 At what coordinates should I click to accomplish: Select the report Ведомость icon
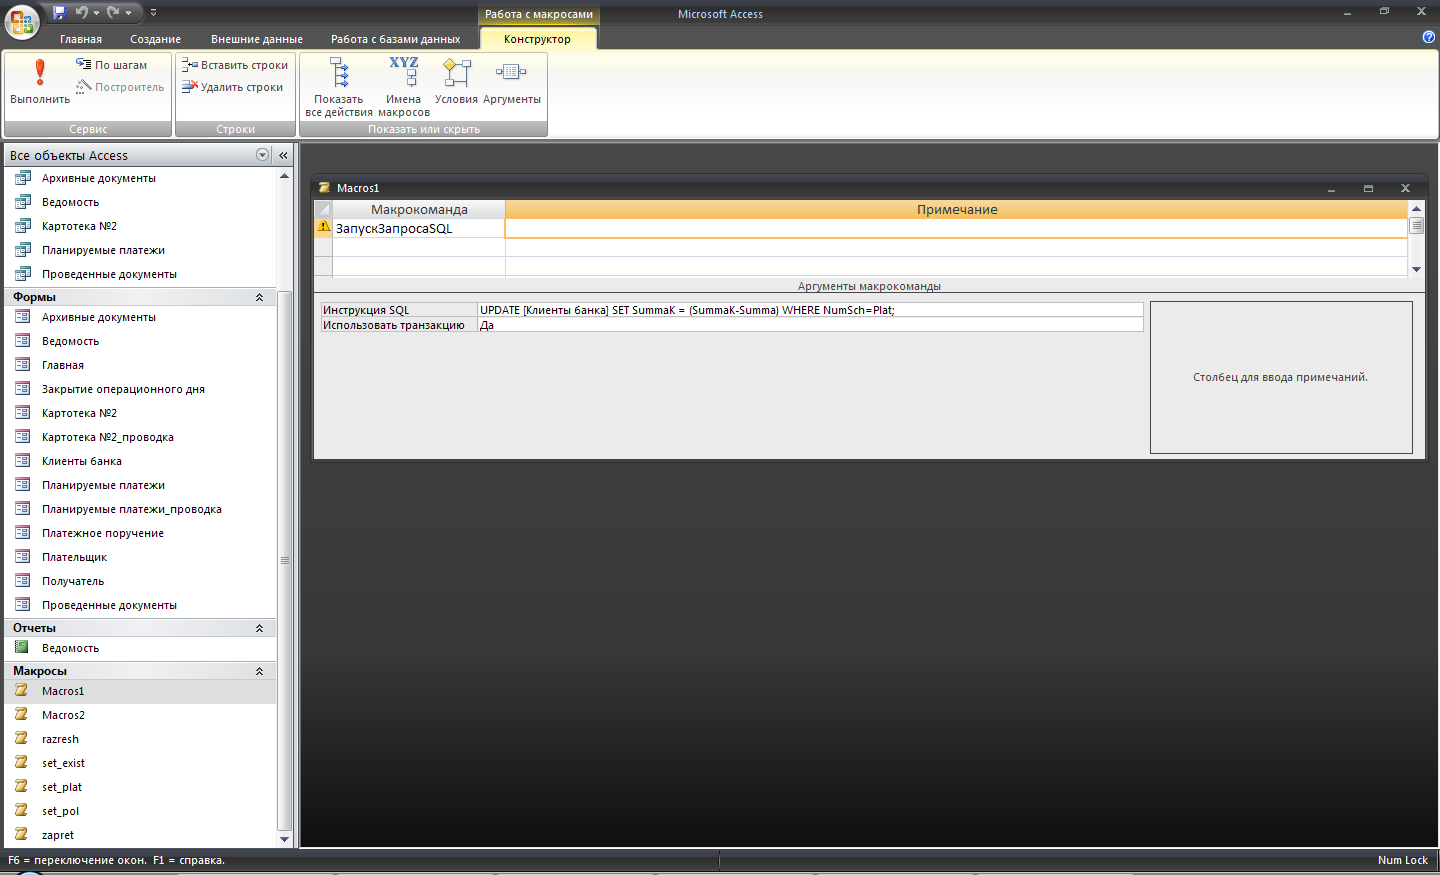22,648
